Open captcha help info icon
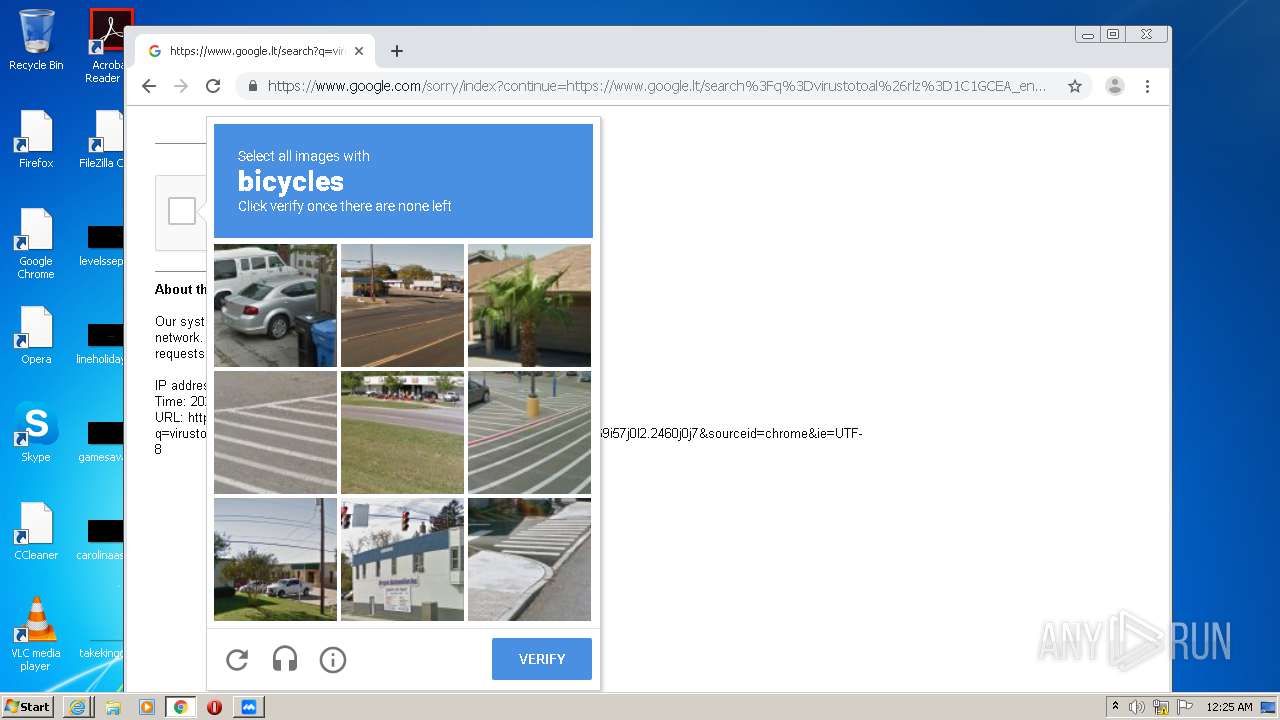The width and height of the screenshot is (1280, 720). tap(333, 659)
